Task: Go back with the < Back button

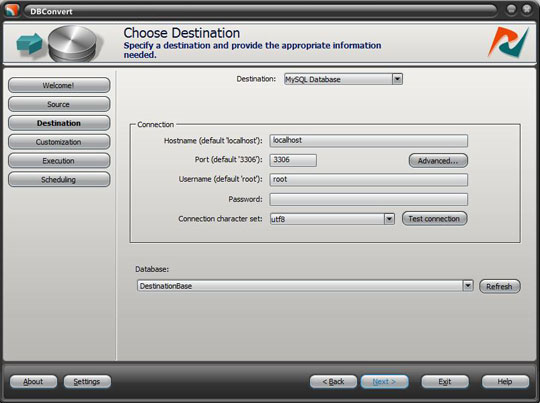Action: (333, 382)
